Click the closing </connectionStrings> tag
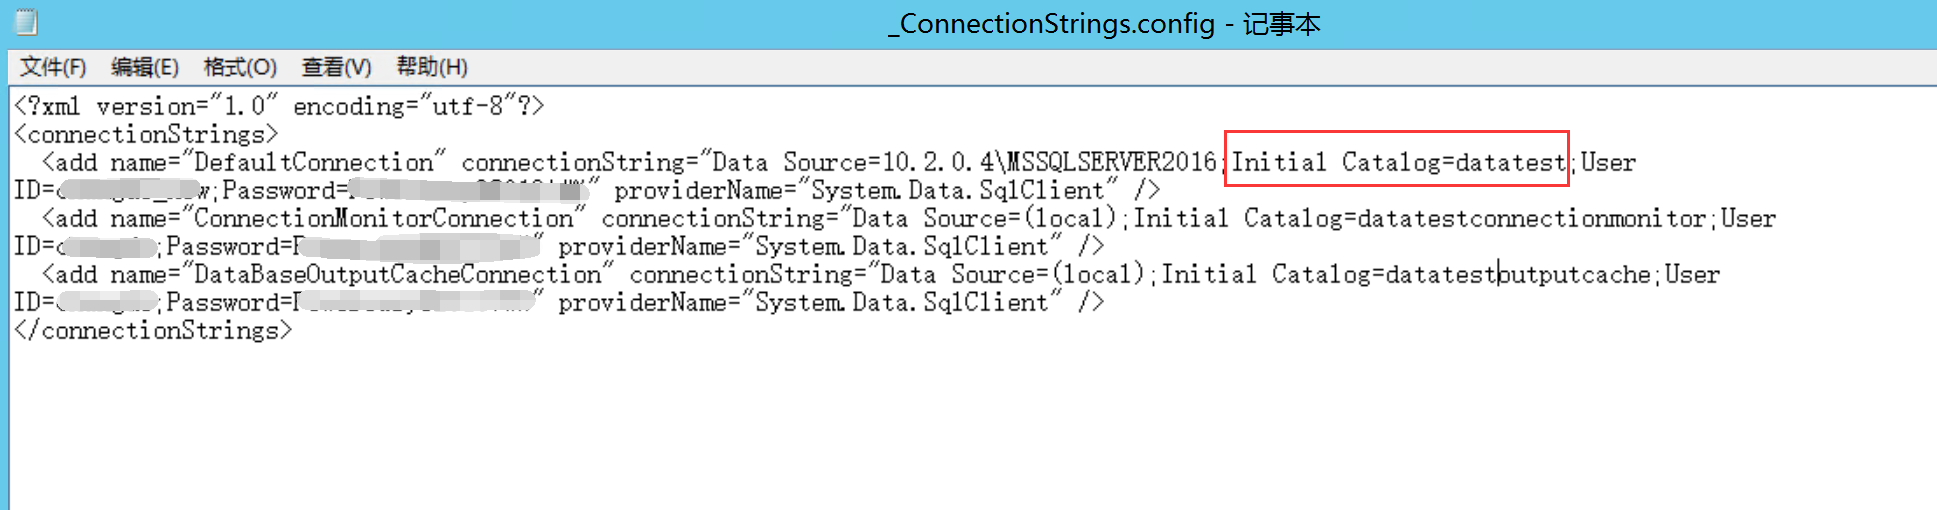 click(153, 330)
